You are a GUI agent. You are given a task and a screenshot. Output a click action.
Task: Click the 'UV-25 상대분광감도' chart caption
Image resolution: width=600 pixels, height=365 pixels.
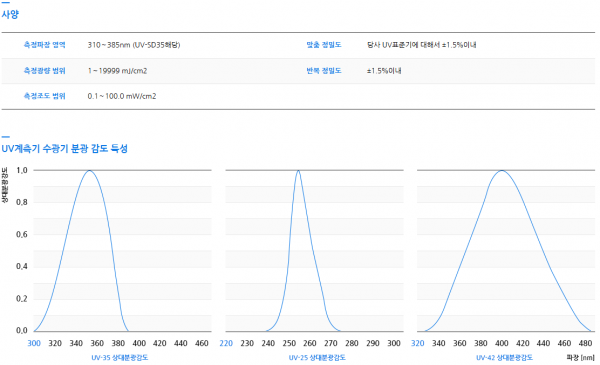pyautogui.click(x=317, y=357)
